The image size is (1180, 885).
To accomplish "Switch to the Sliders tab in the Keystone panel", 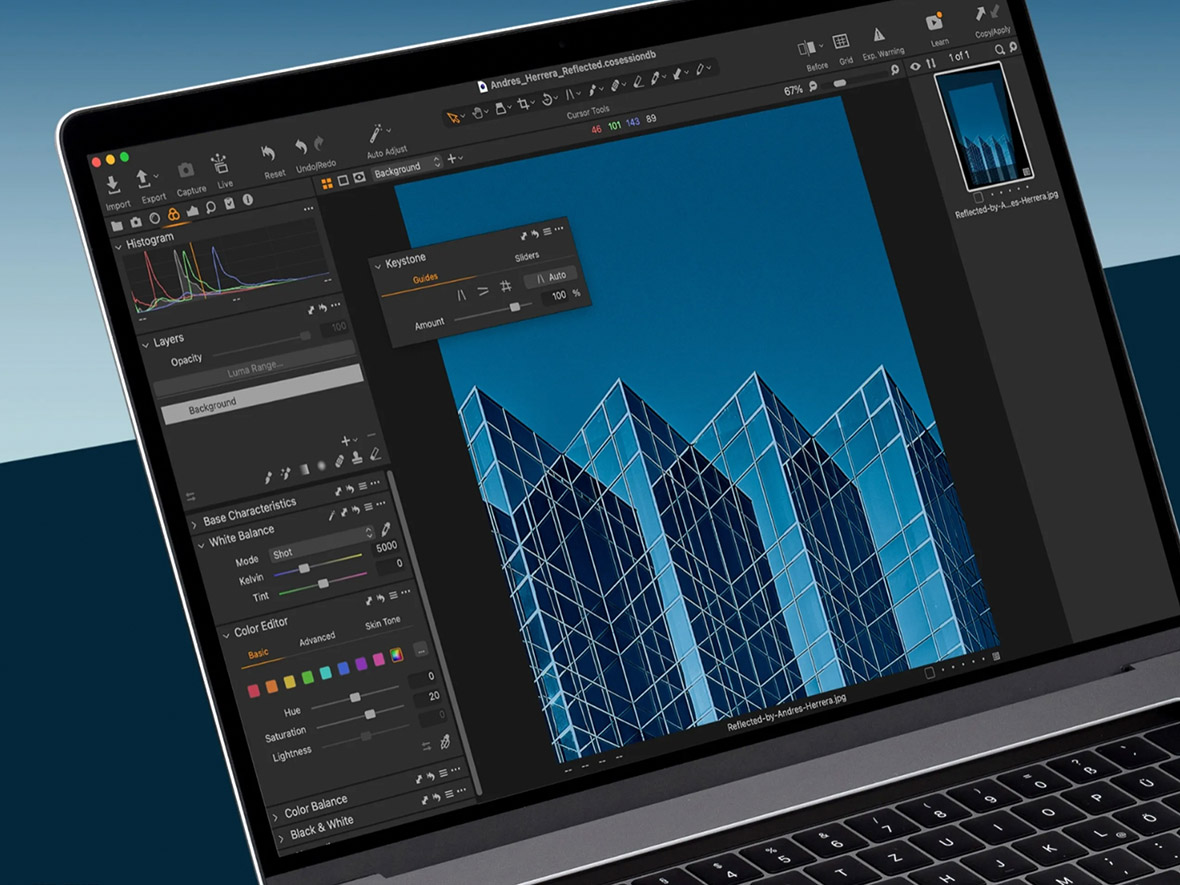I will (x=527, y=255).
